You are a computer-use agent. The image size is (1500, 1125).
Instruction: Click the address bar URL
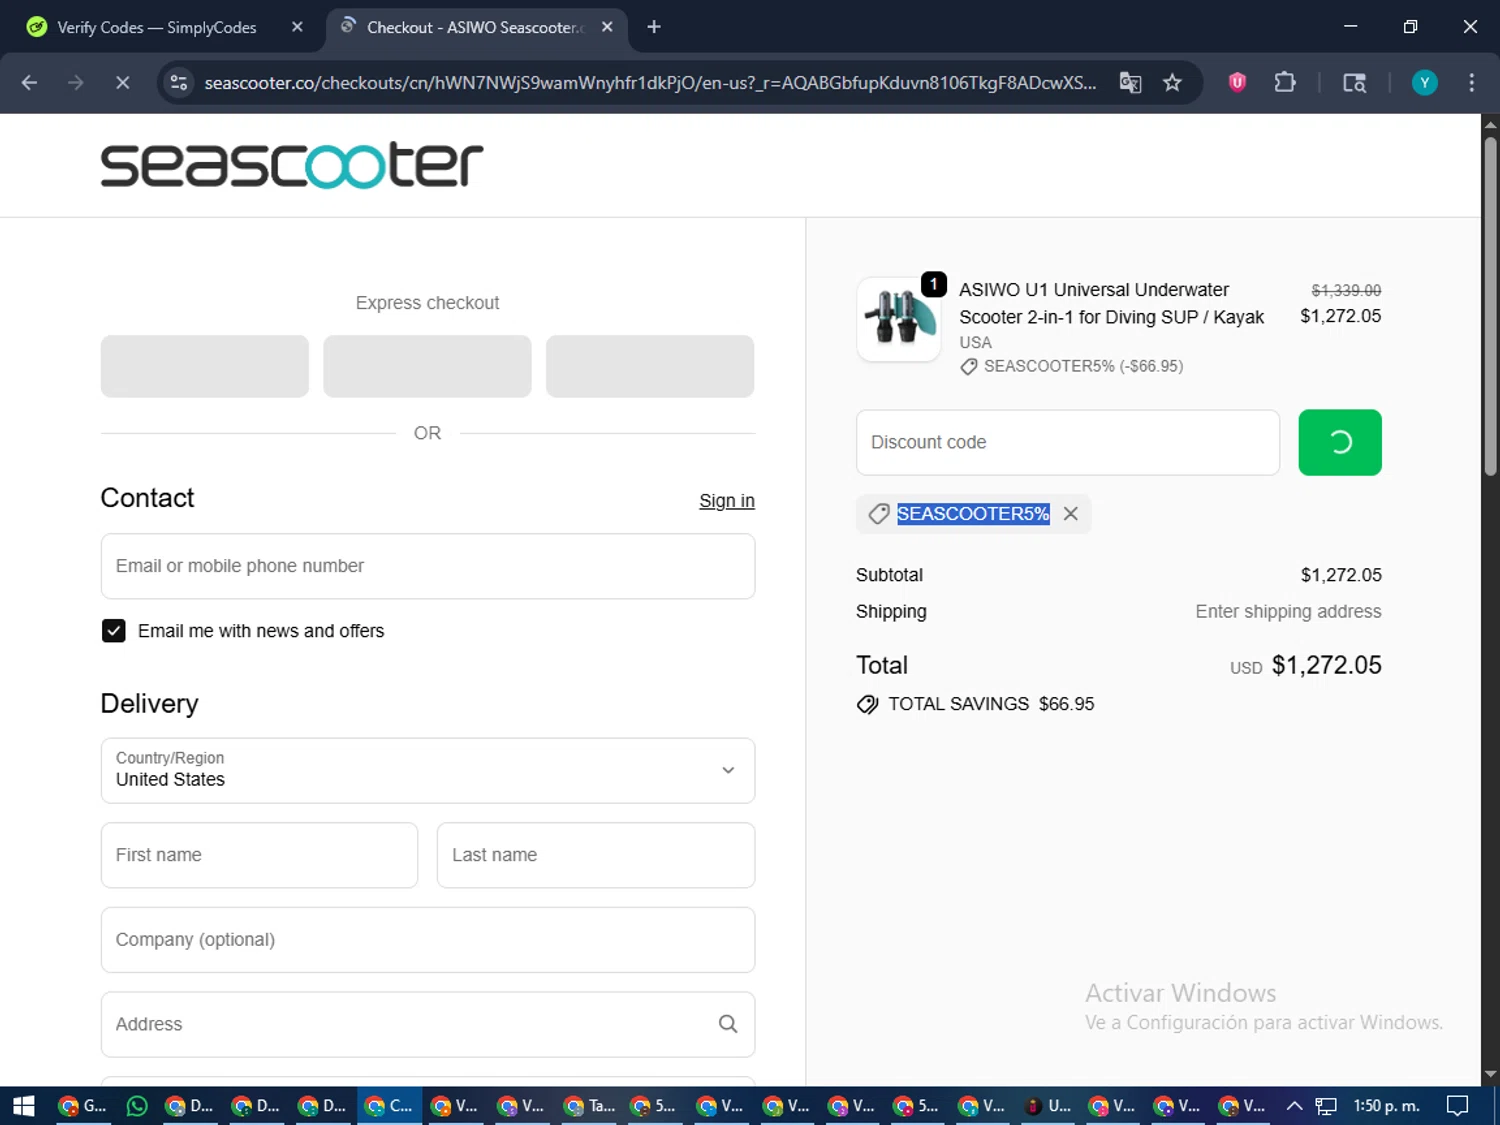tap(650, 83)
